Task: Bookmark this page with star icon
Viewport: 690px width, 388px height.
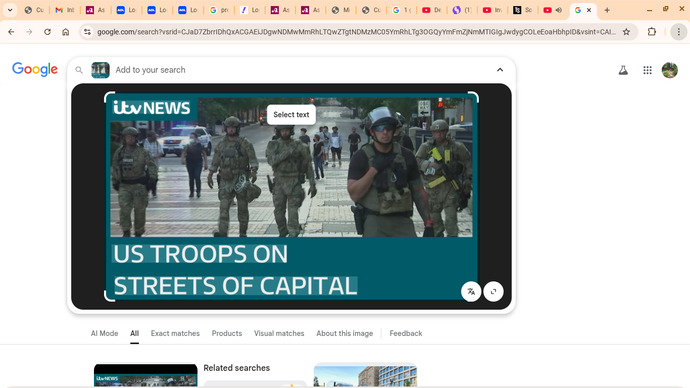Action: (x=626, y=32)
